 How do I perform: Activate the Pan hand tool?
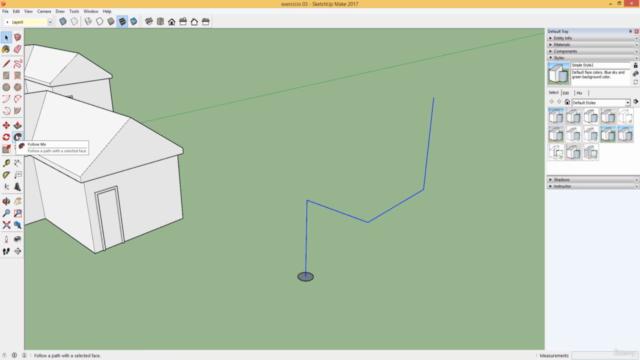point(18,201)
